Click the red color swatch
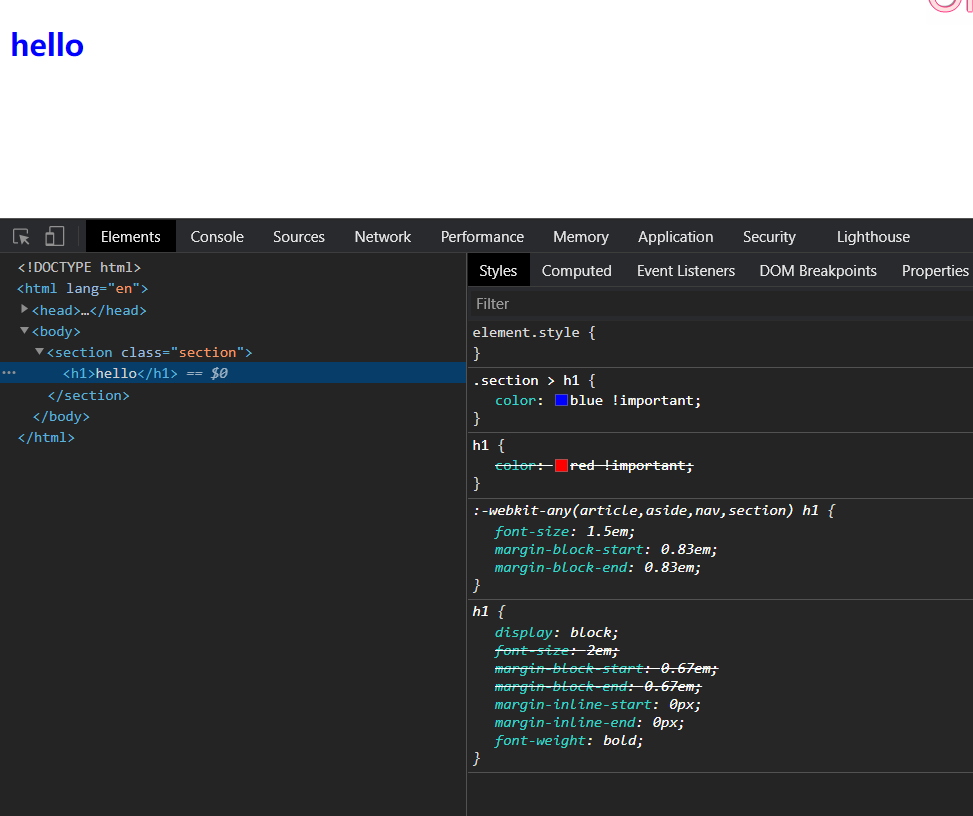The height and width of the screenshot is (816, 973). (x=561, y=465)
